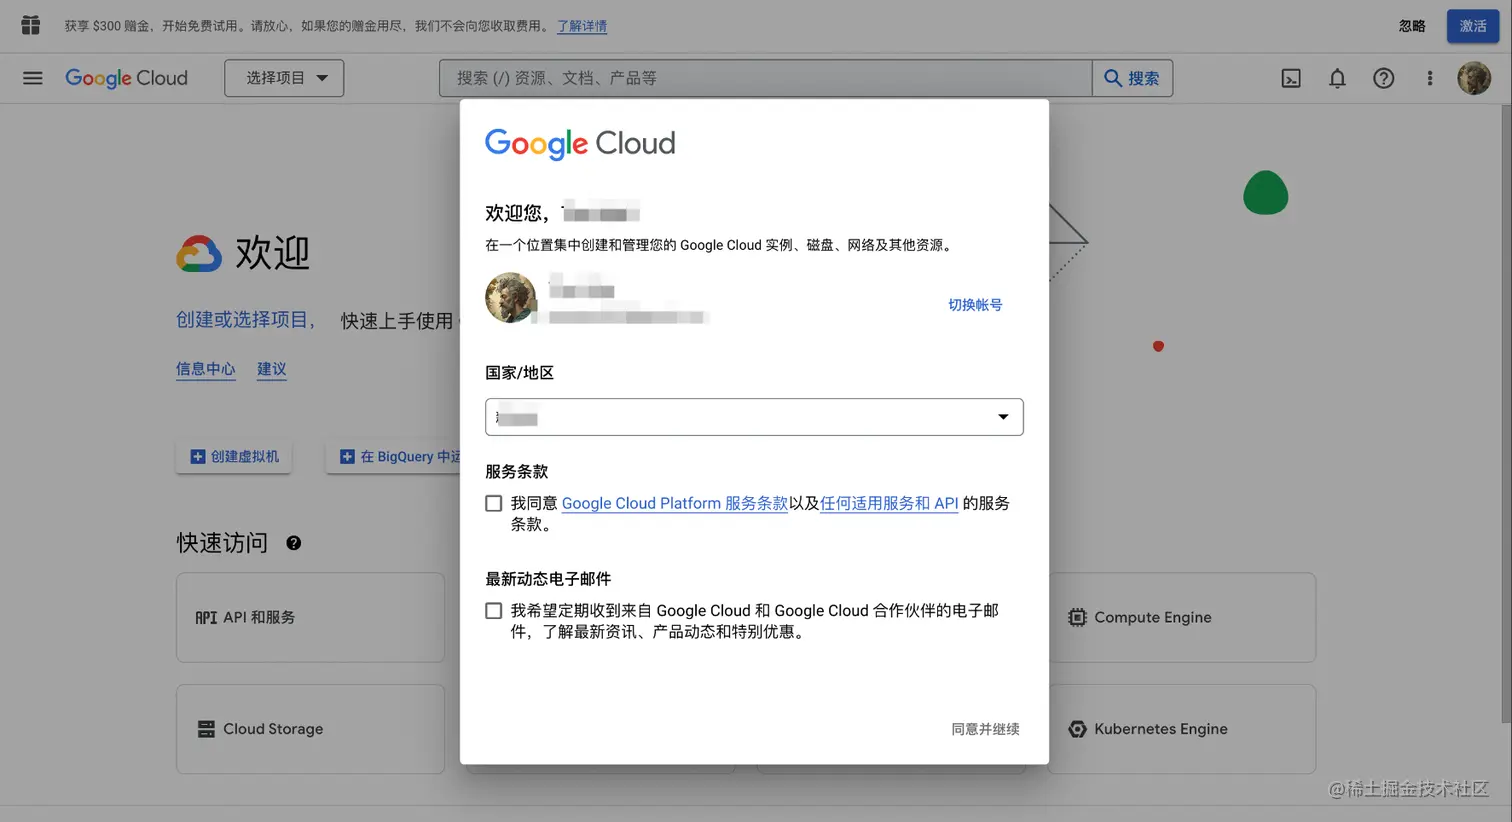The height and width of the screenshot is (822, 1512).
Task: Click 创建或选择项目 link
Action: point(242,319)
